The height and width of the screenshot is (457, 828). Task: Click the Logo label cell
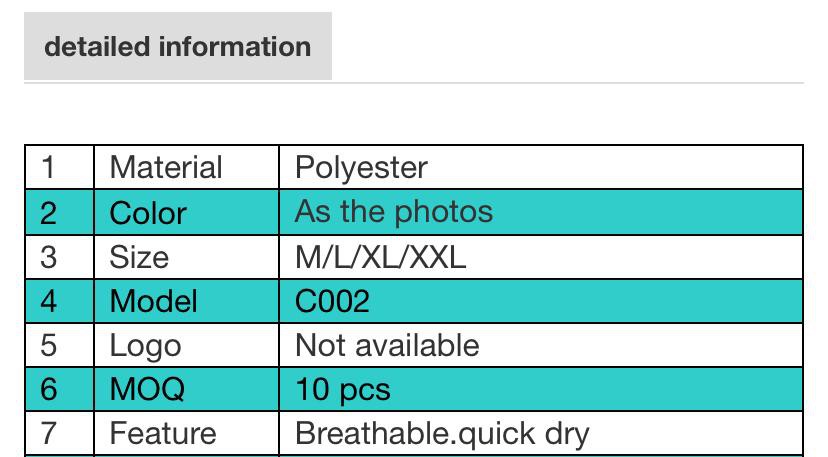click(x=145, y=345)
